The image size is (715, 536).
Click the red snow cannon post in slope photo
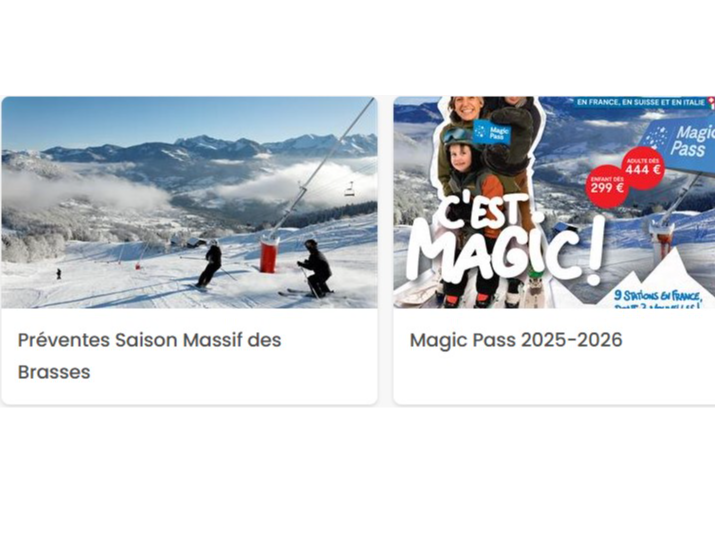coord(269,255)
